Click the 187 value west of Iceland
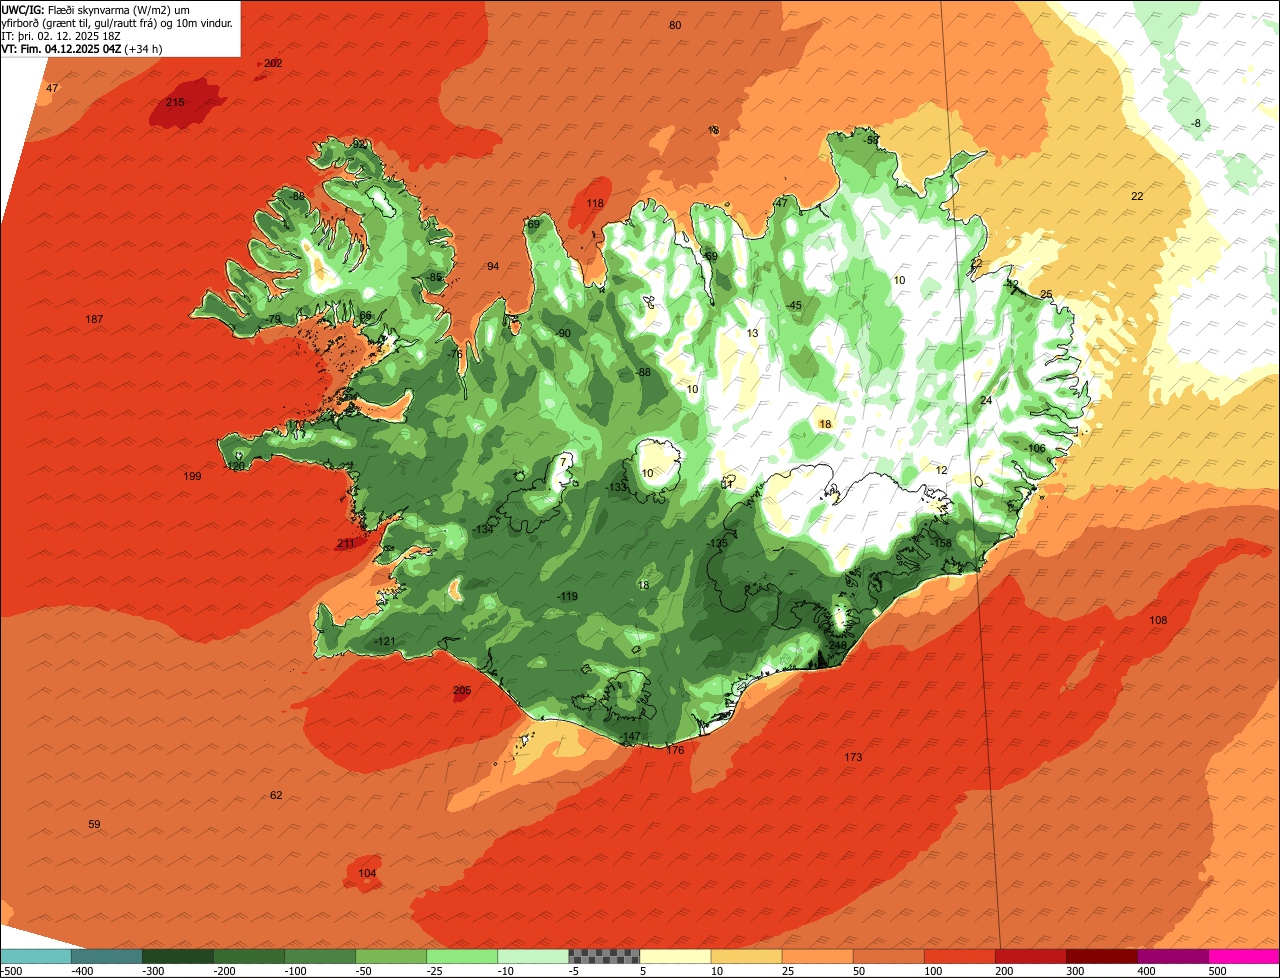Screen dimensions: 1280x978 [x=94, y=319]
